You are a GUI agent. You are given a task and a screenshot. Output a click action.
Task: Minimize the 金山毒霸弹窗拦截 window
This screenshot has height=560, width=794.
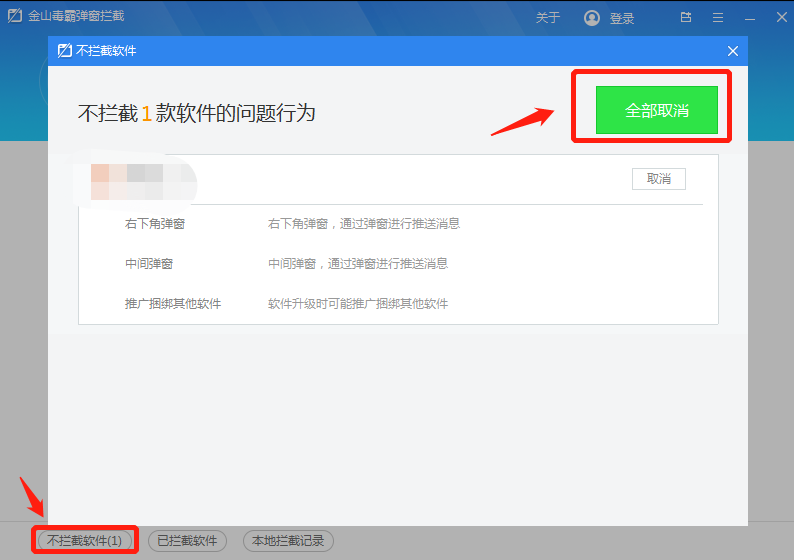point(749,18)
